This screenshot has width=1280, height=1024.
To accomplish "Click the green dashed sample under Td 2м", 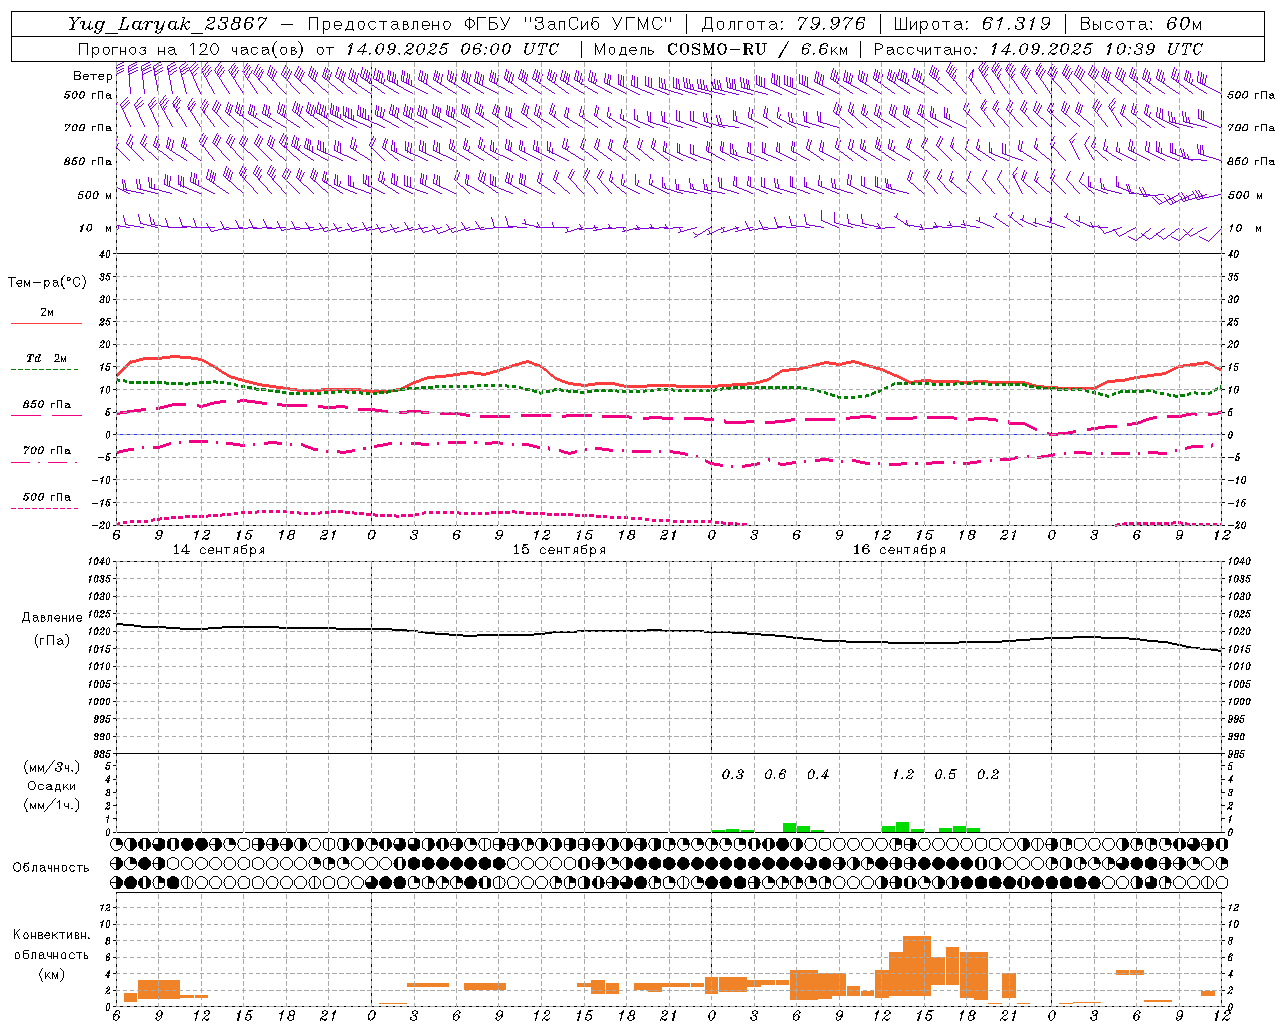I will [x=44, y=369].
